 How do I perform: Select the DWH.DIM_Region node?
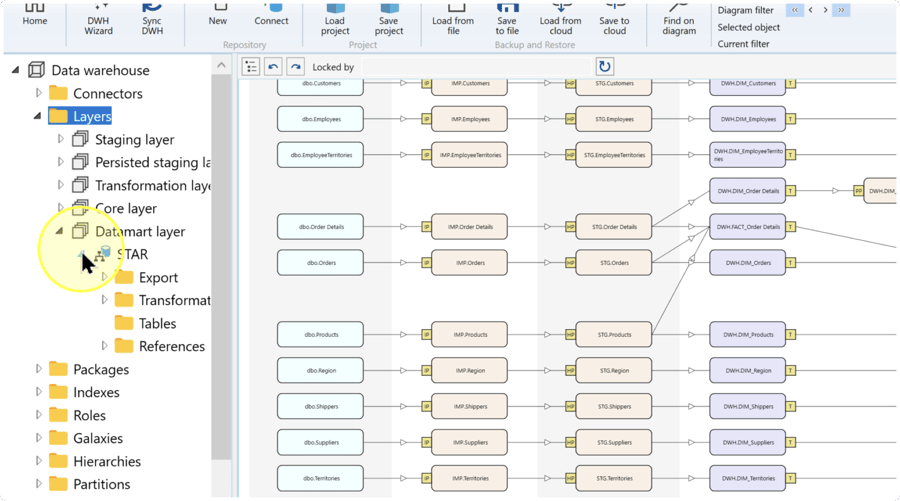click(747, 371)
